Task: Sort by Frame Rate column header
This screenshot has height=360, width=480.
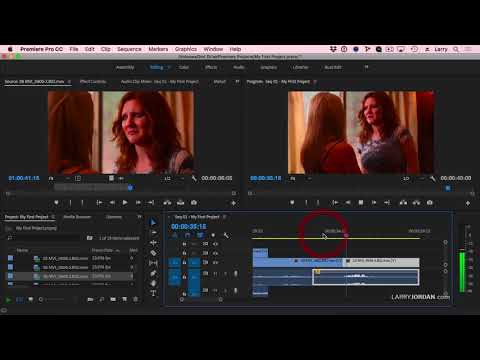Action: [x=103, y=250]
